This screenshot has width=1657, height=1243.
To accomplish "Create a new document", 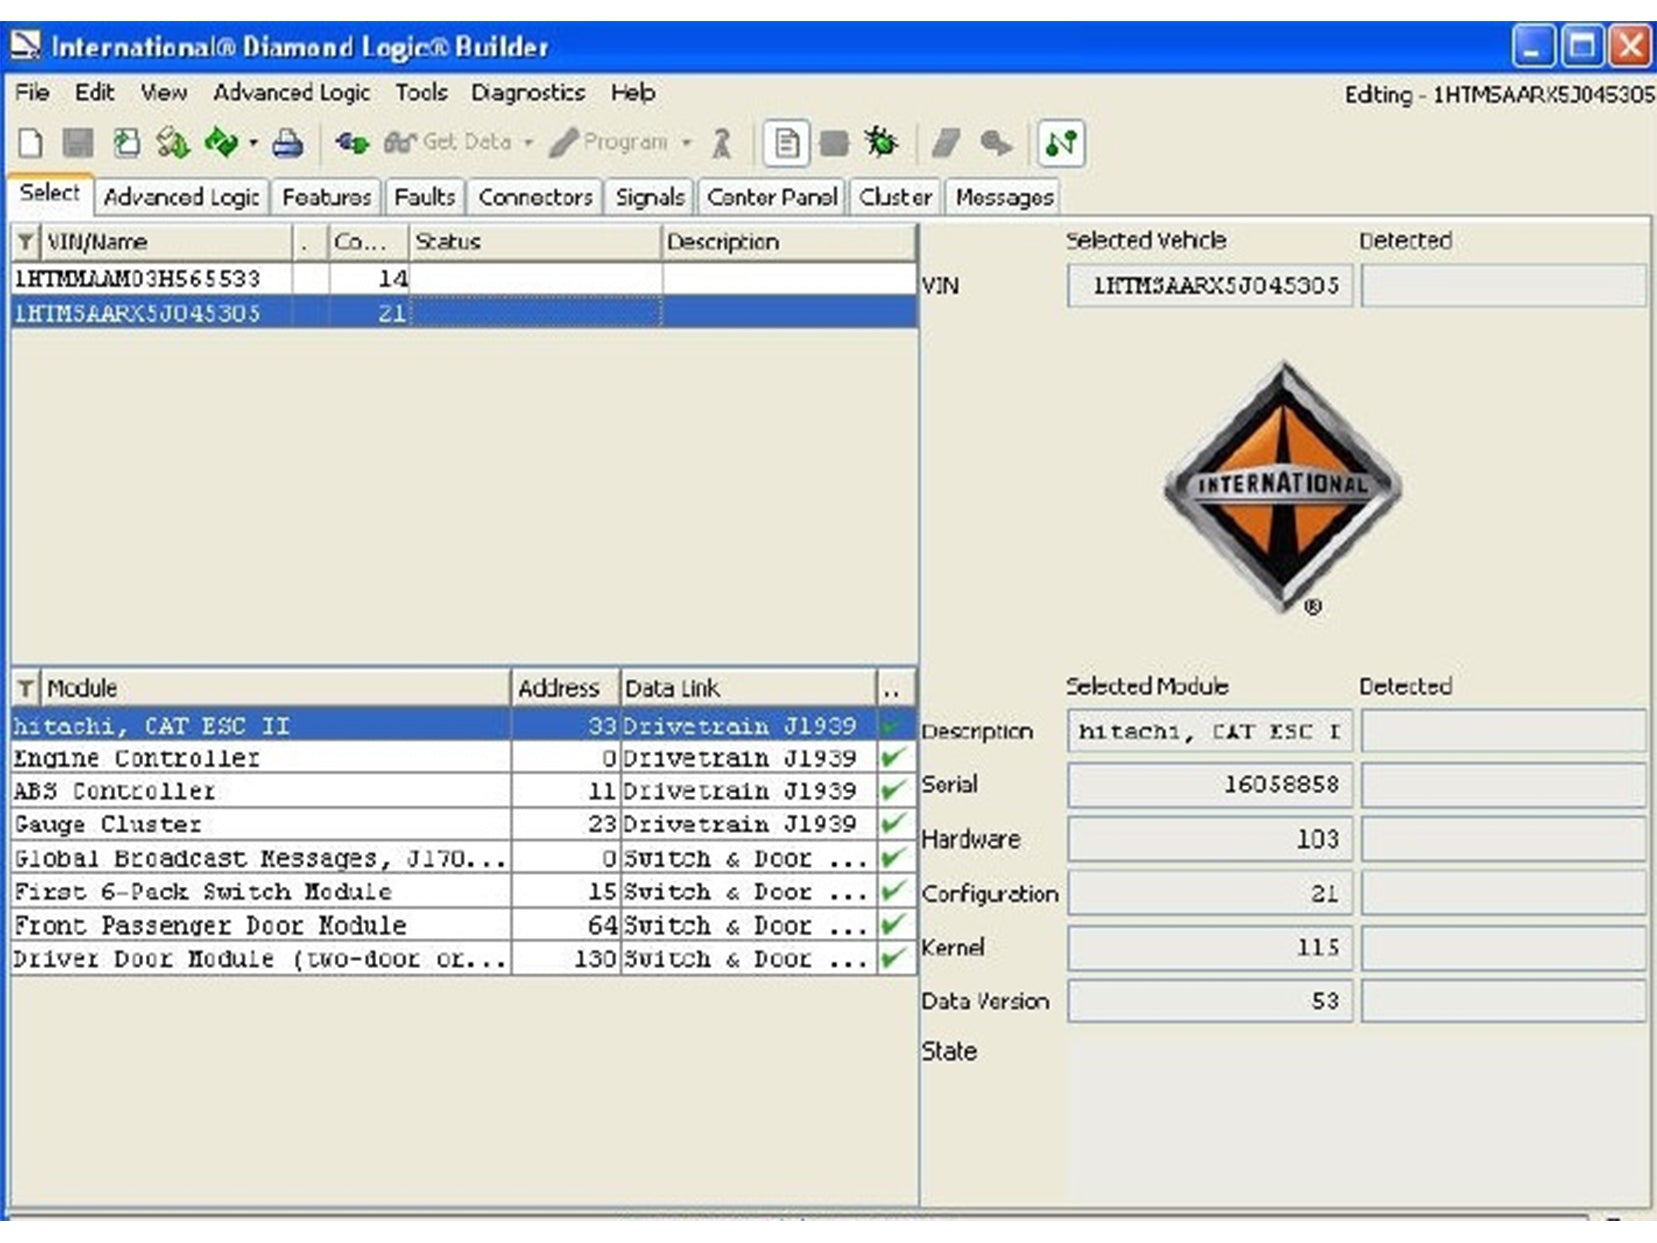I will [30, 143].
